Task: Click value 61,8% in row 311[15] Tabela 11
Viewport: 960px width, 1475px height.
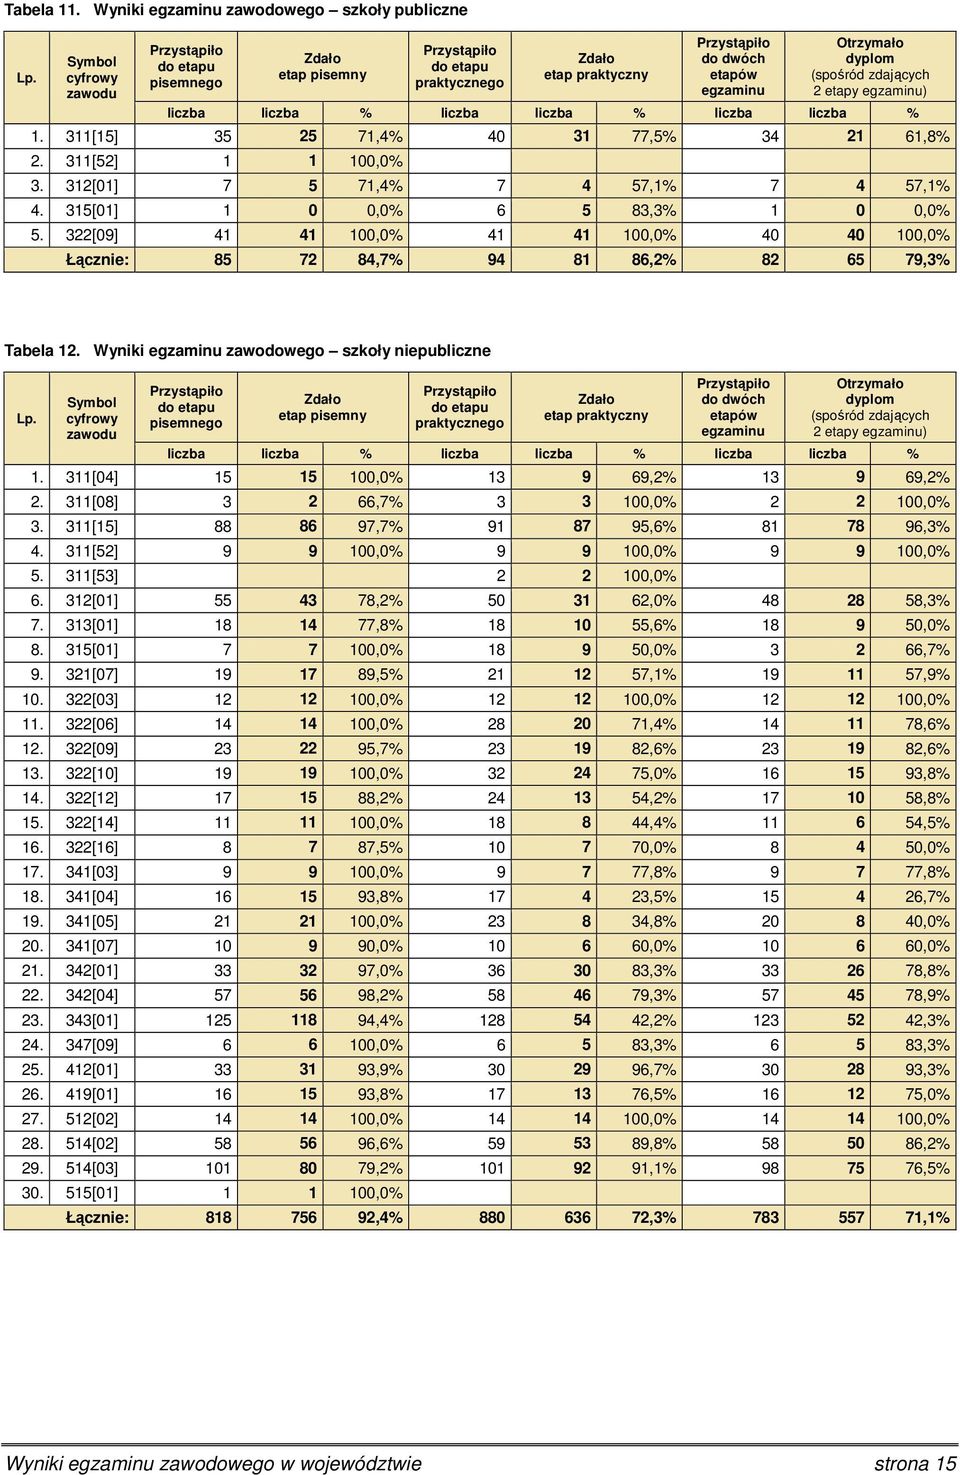Action: [x=927, y=136]
